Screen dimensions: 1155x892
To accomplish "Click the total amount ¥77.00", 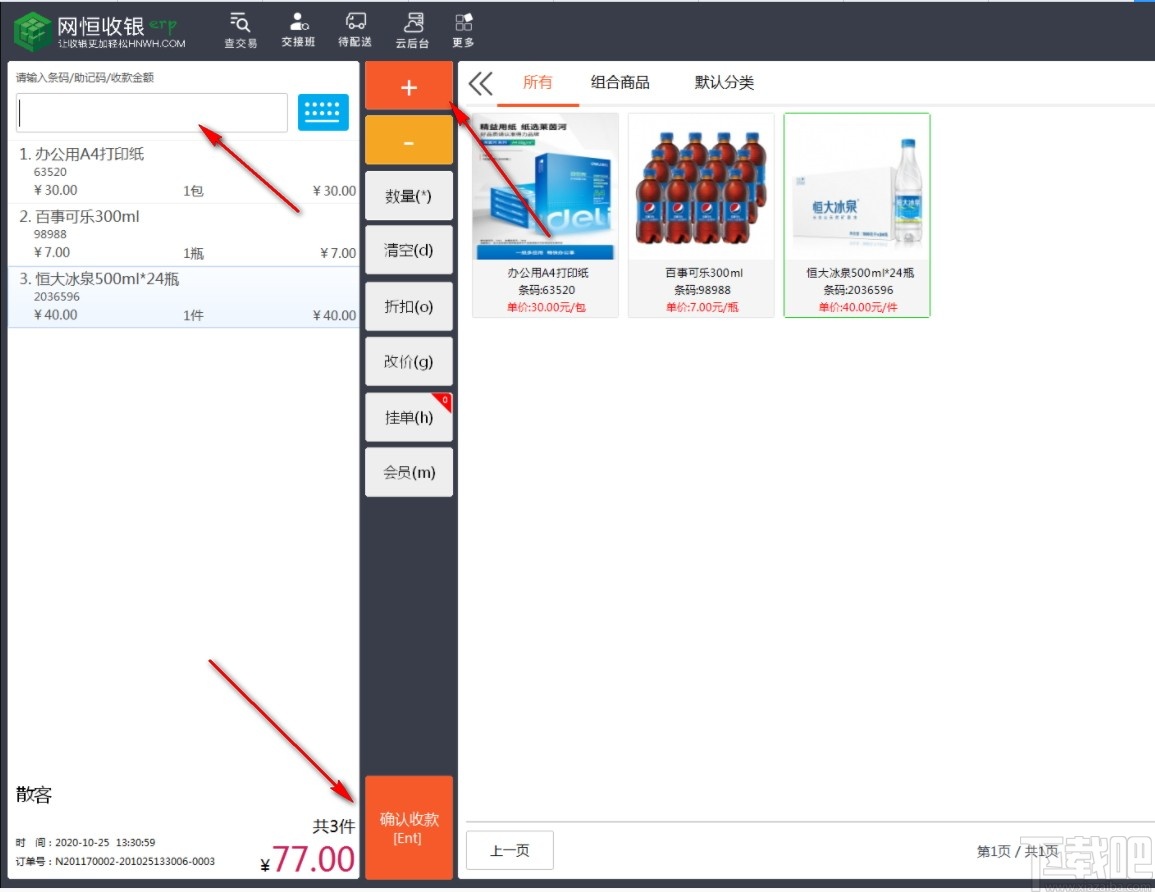I will 308,860.
